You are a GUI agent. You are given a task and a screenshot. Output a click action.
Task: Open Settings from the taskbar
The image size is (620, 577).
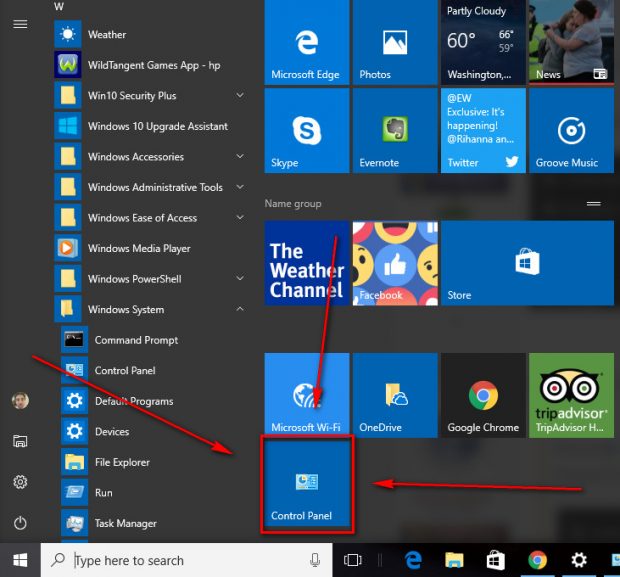pos(578,560)
